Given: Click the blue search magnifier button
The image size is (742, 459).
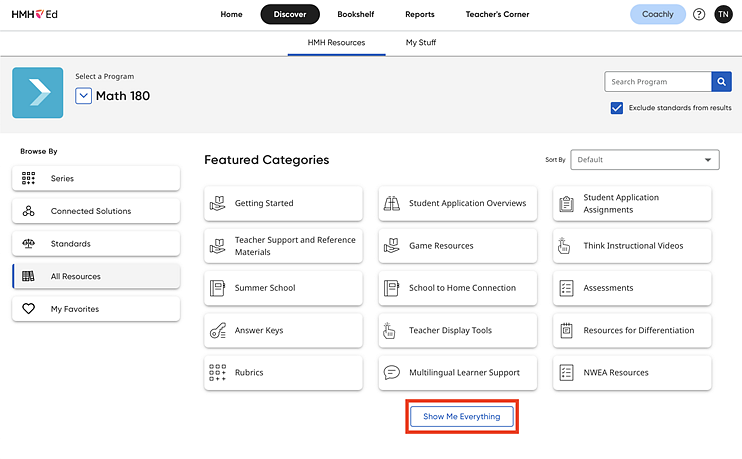Looking at the screenshot, I should tap(721, 81).
